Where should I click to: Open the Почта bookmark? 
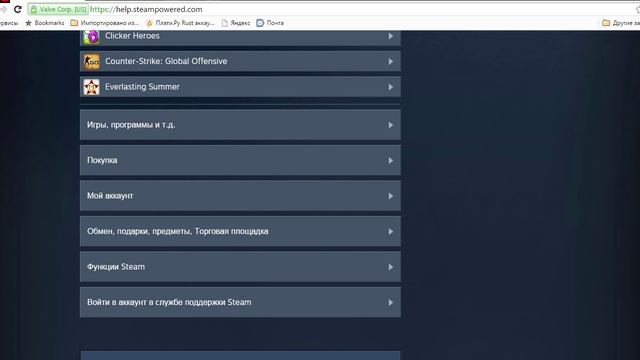(x=270, y=23)
